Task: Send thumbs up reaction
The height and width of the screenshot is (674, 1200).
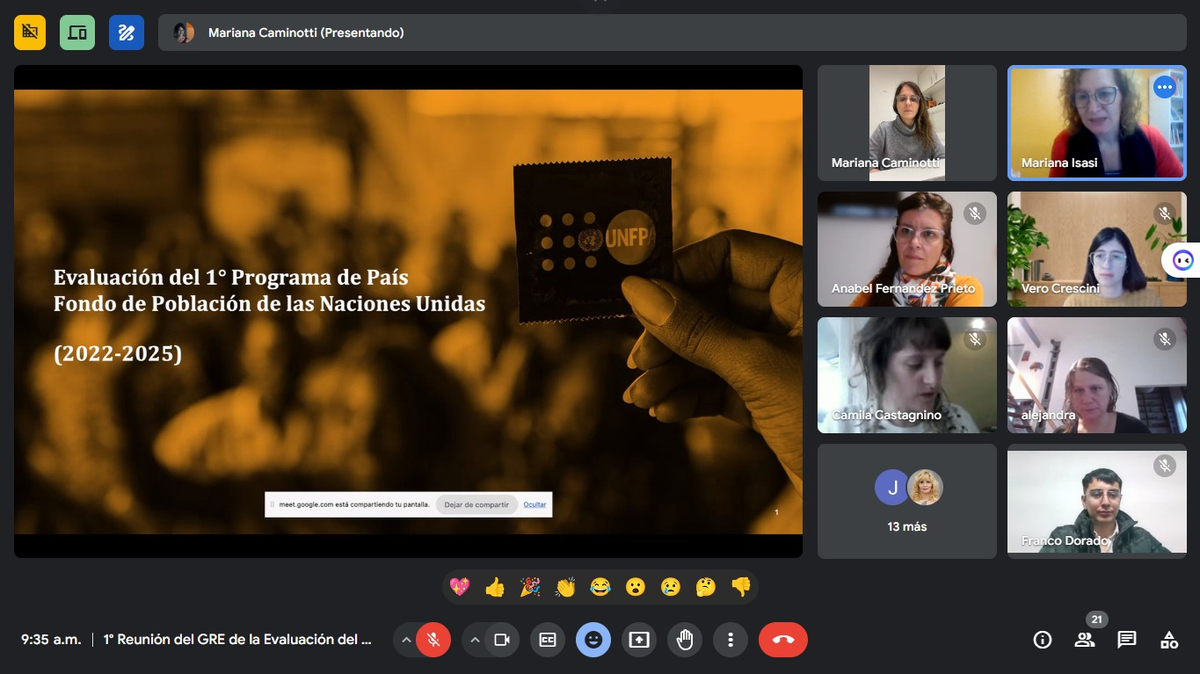Action: tap(495, 587)
